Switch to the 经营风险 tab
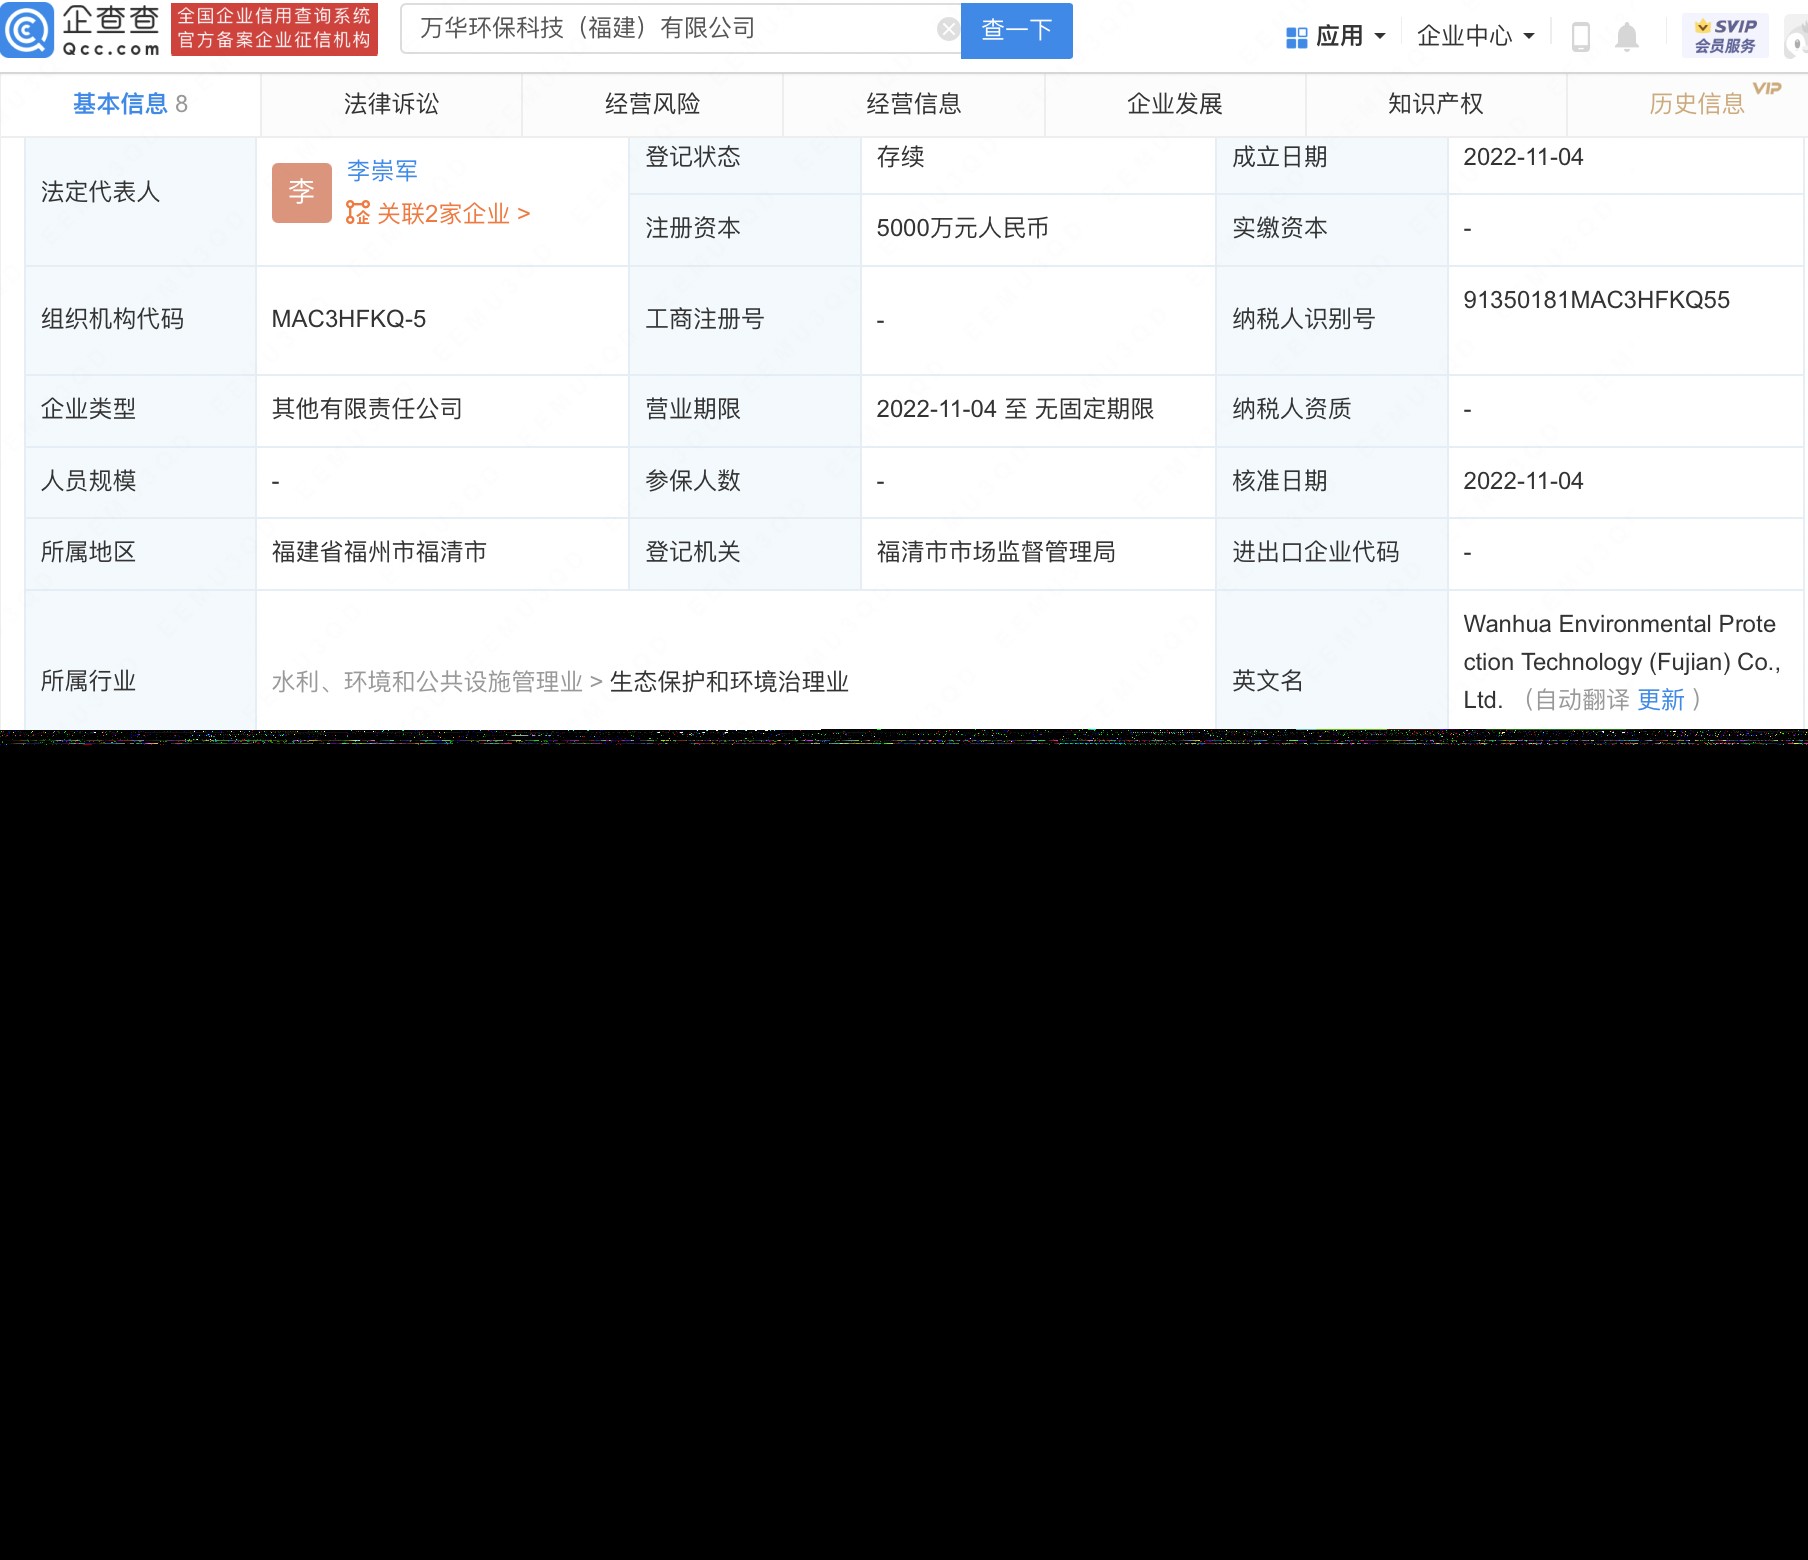This screenshot has width=1808, height=1560. point(652,104)
